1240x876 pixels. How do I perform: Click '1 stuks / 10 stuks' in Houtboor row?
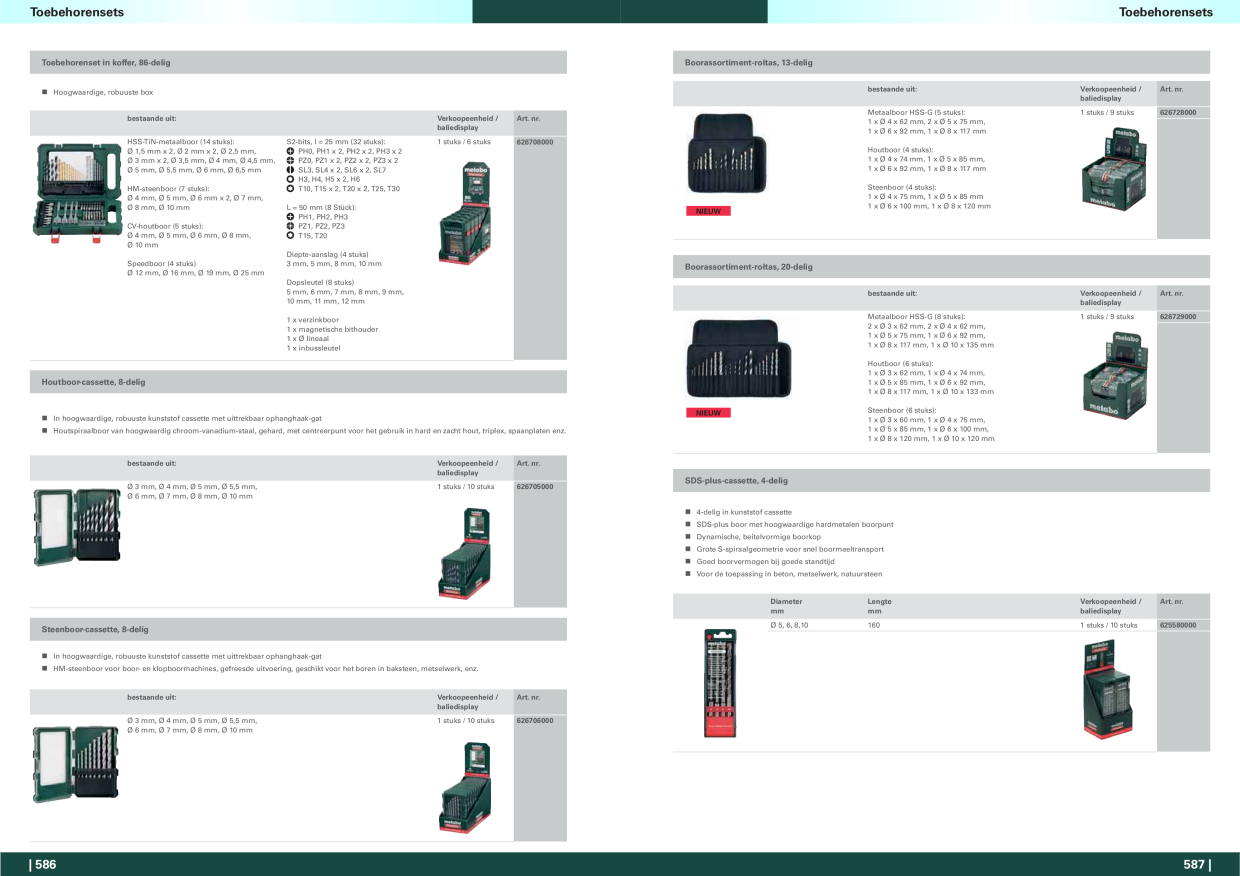(466, 486)
